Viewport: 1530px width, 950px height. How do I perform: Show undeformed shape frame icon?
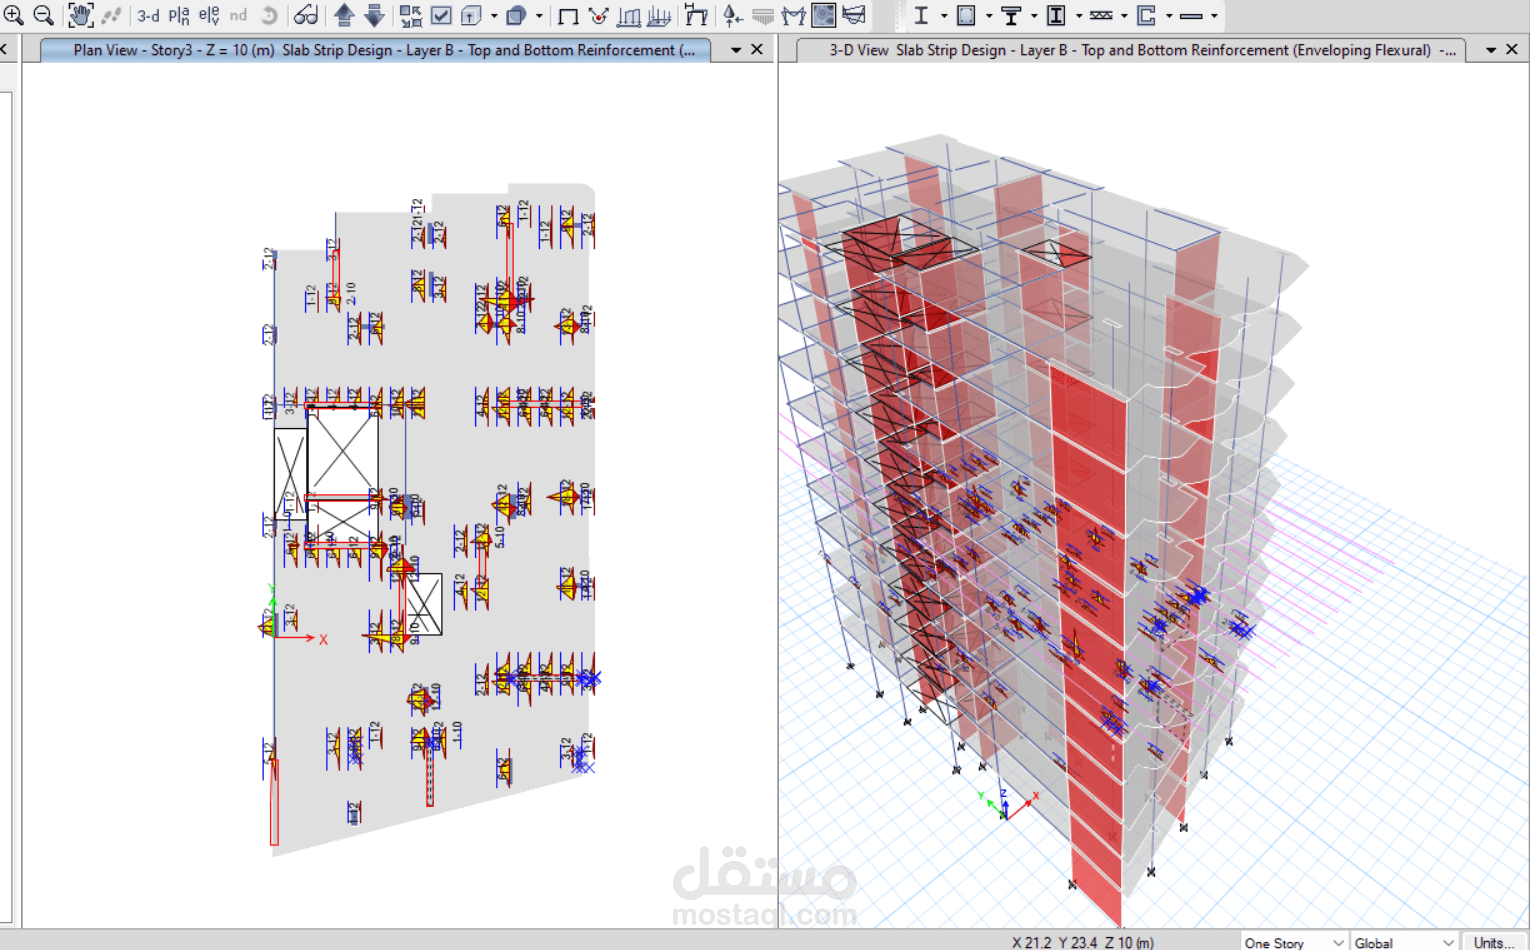coord(568,15)
